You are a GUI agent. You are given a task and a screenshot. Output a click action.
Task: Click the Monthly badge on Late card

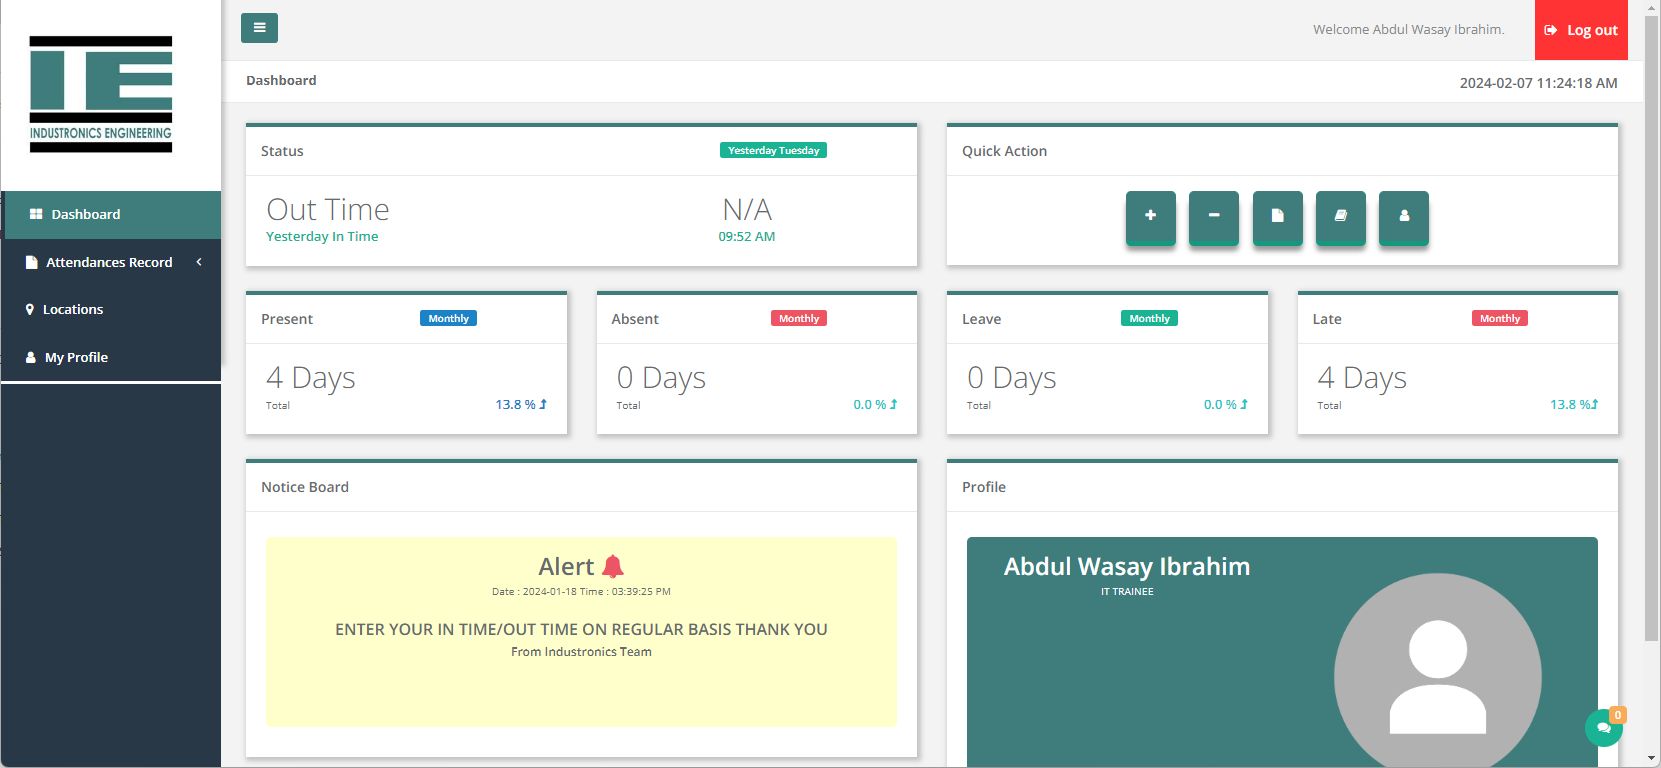1500,318
